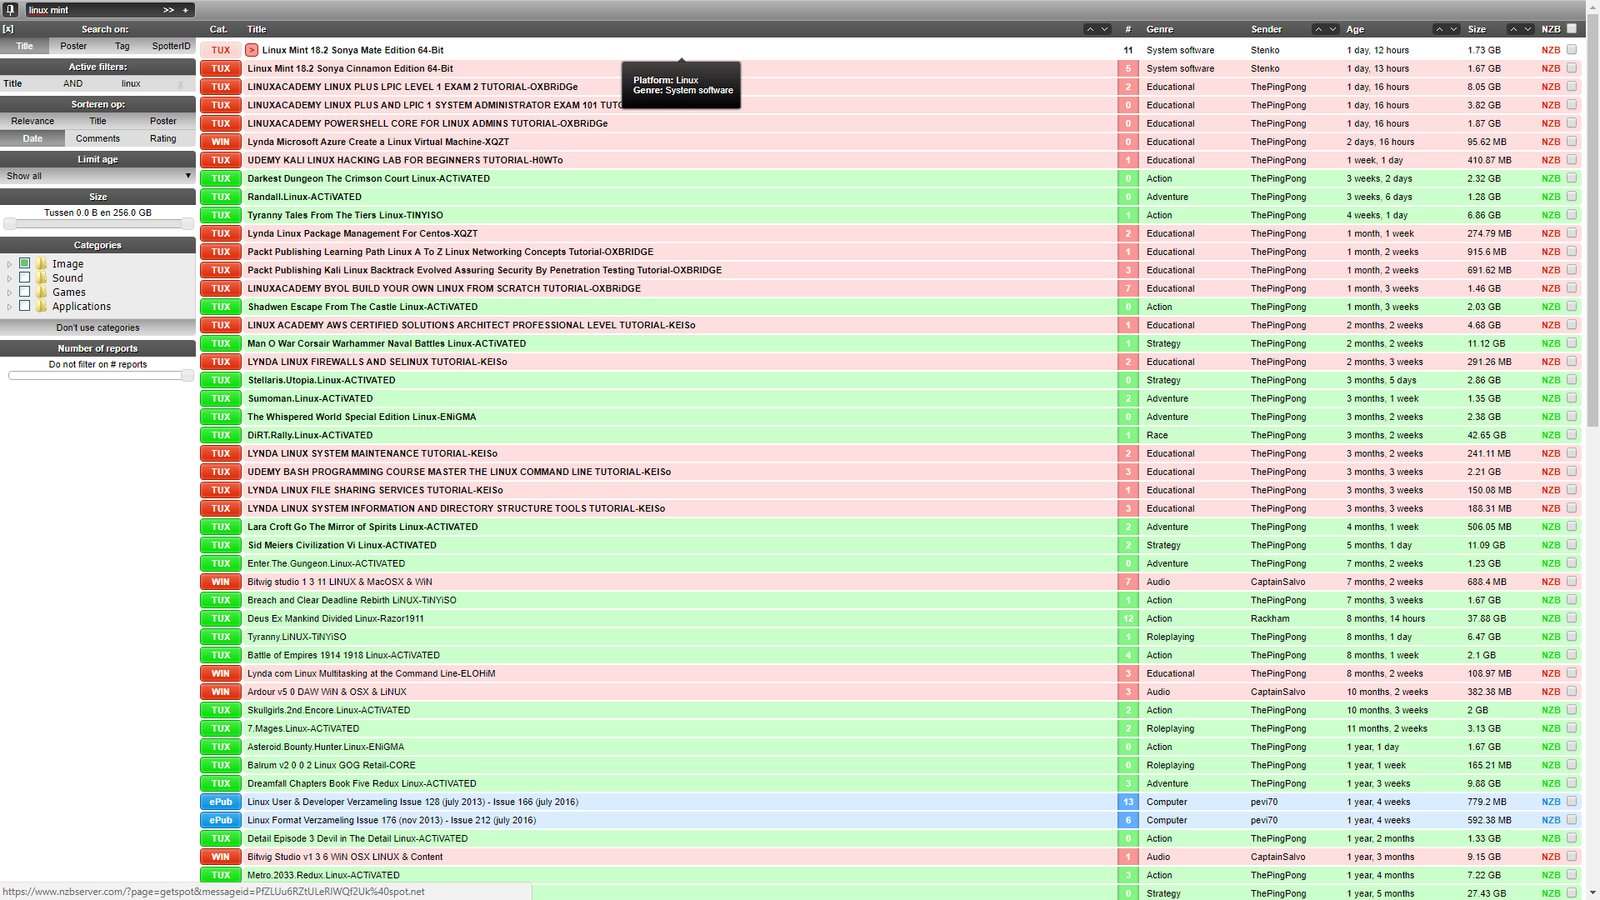Viewport: 1600px width, 900px height.
Task: Click the TUX icon on the Darkest Dungeon row
Action: point(220,178)
